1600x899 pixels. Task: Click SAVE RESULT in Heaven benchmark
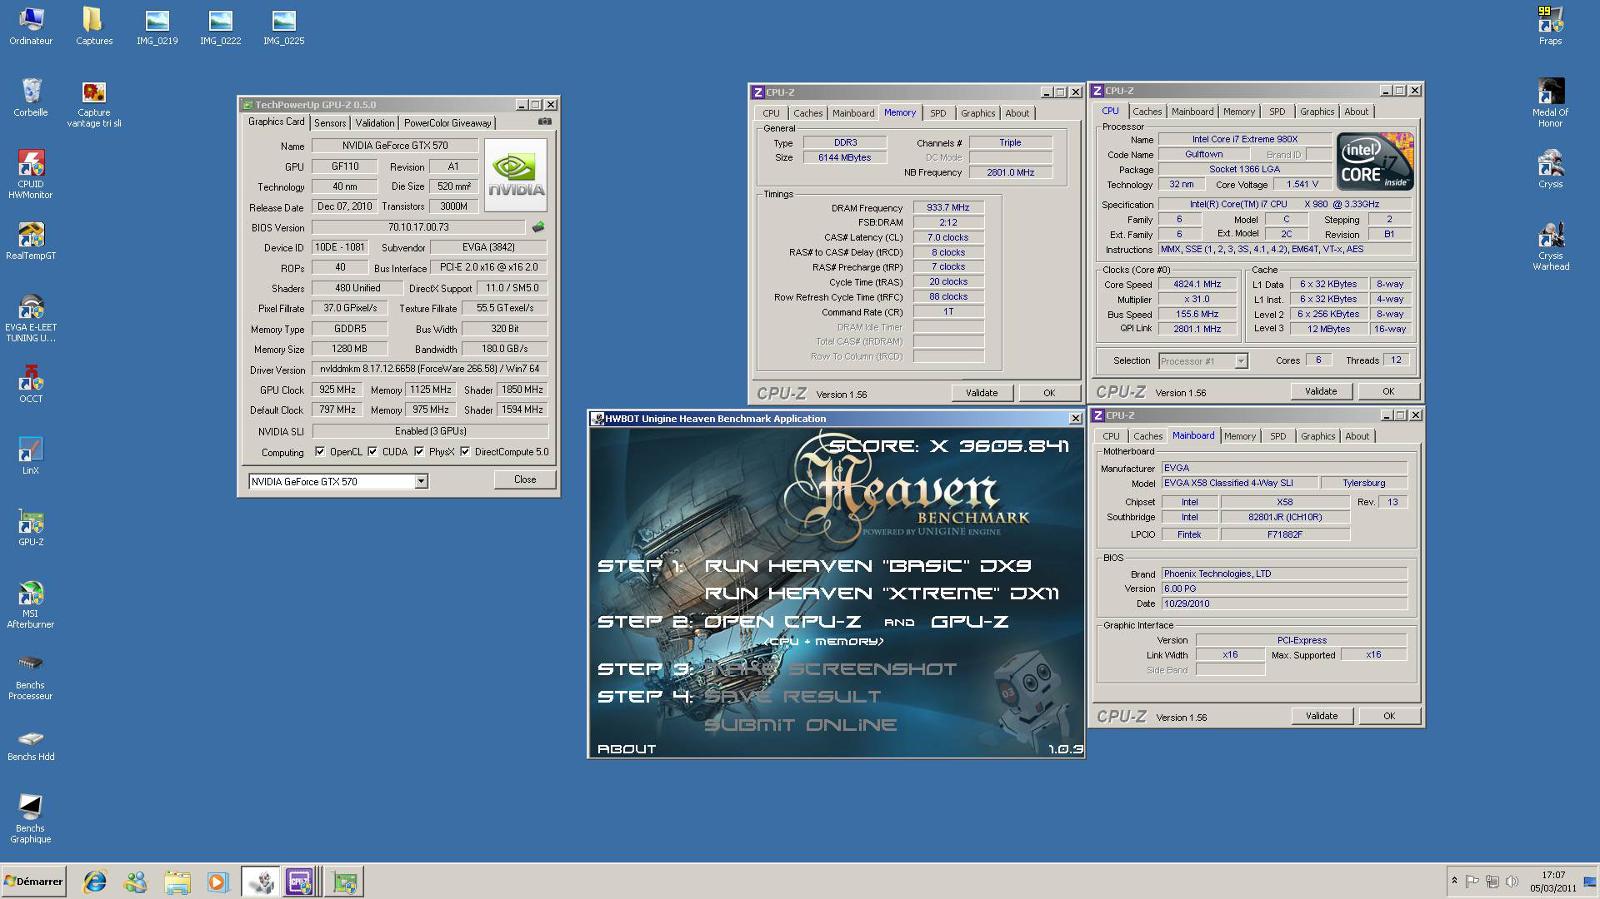[x=793, y=697]
